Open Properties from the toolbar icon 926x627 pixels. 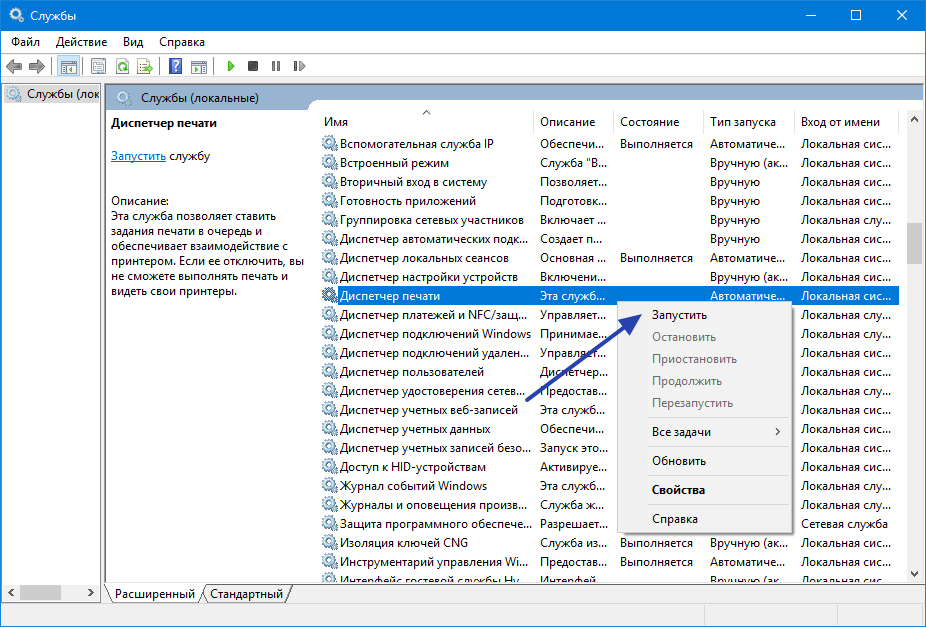pos(98,67)
